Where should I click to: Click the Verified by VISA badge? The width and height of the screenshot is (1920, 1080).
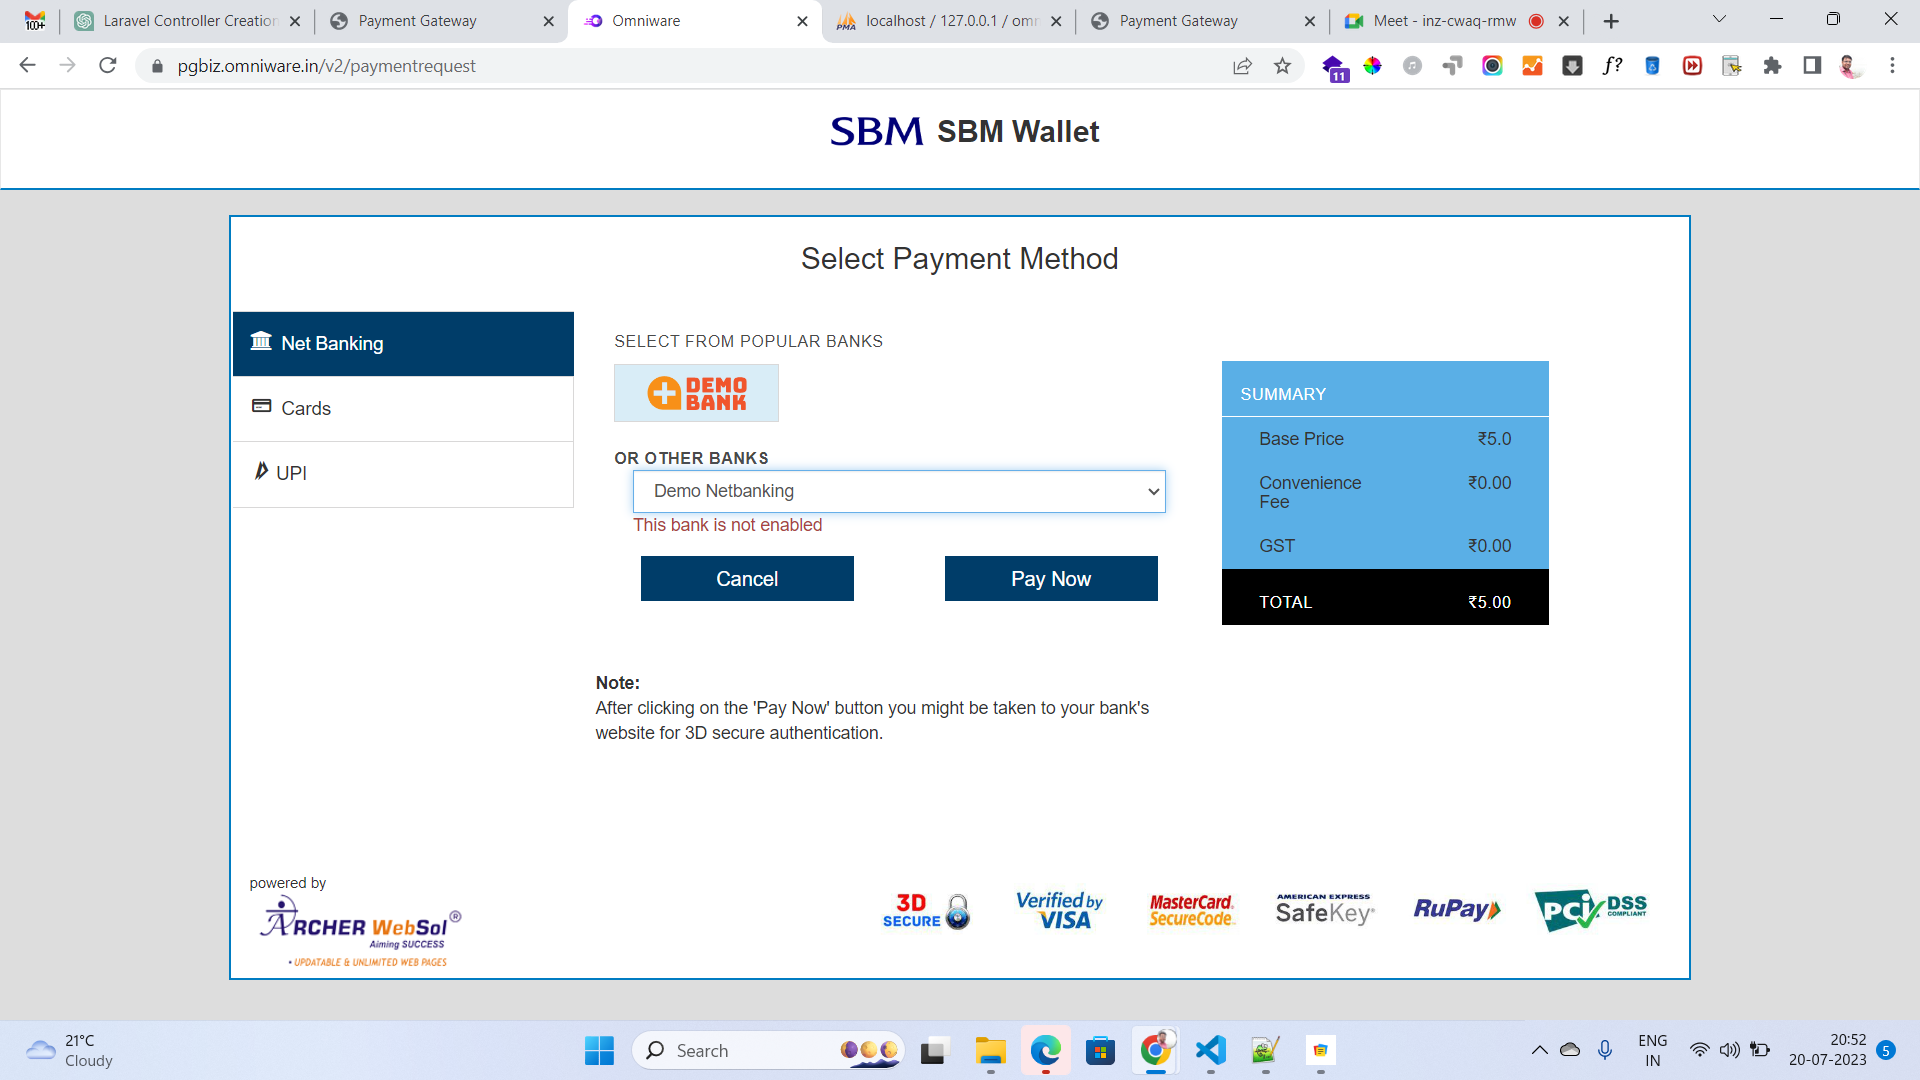point(1059,911)
